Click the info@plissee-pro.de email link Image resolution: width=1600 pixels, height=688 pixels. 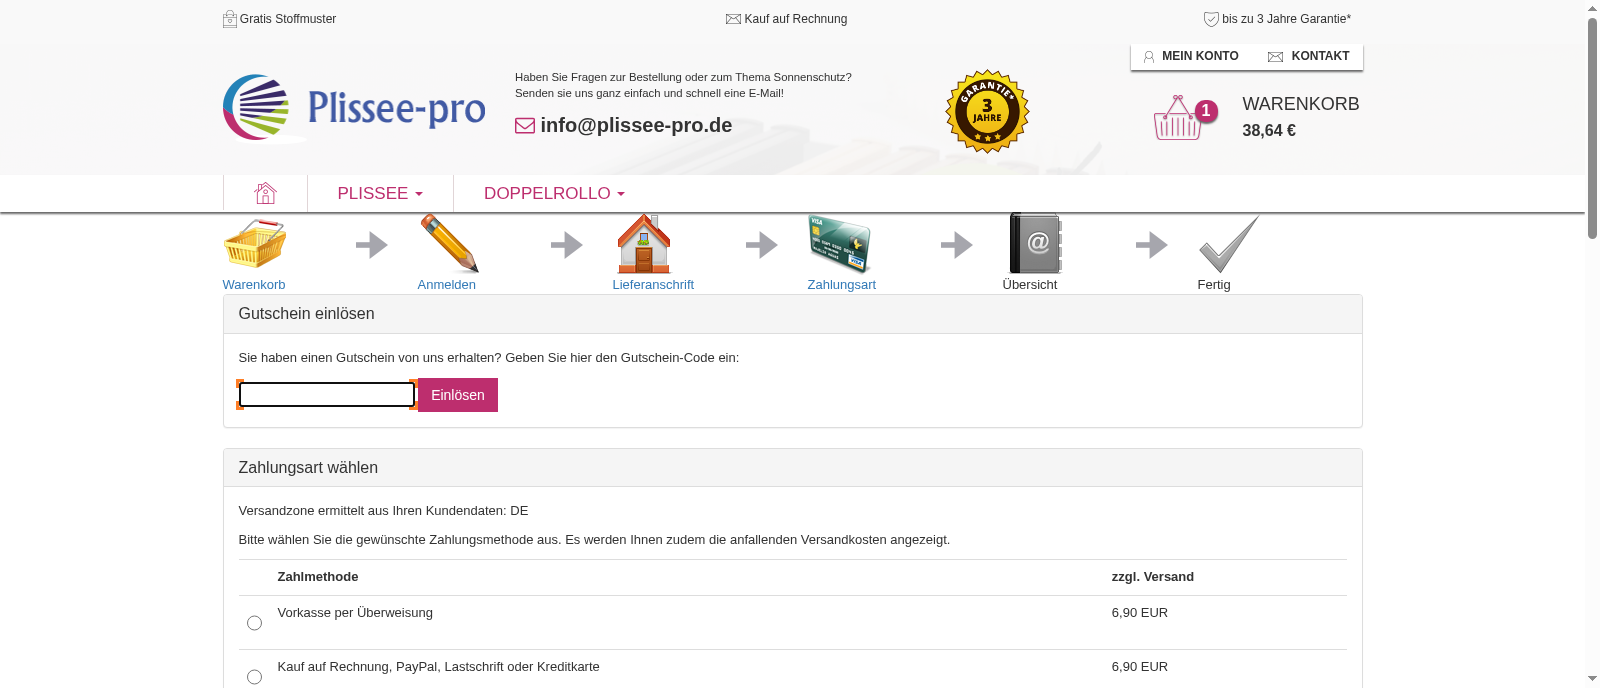point(636,126)
